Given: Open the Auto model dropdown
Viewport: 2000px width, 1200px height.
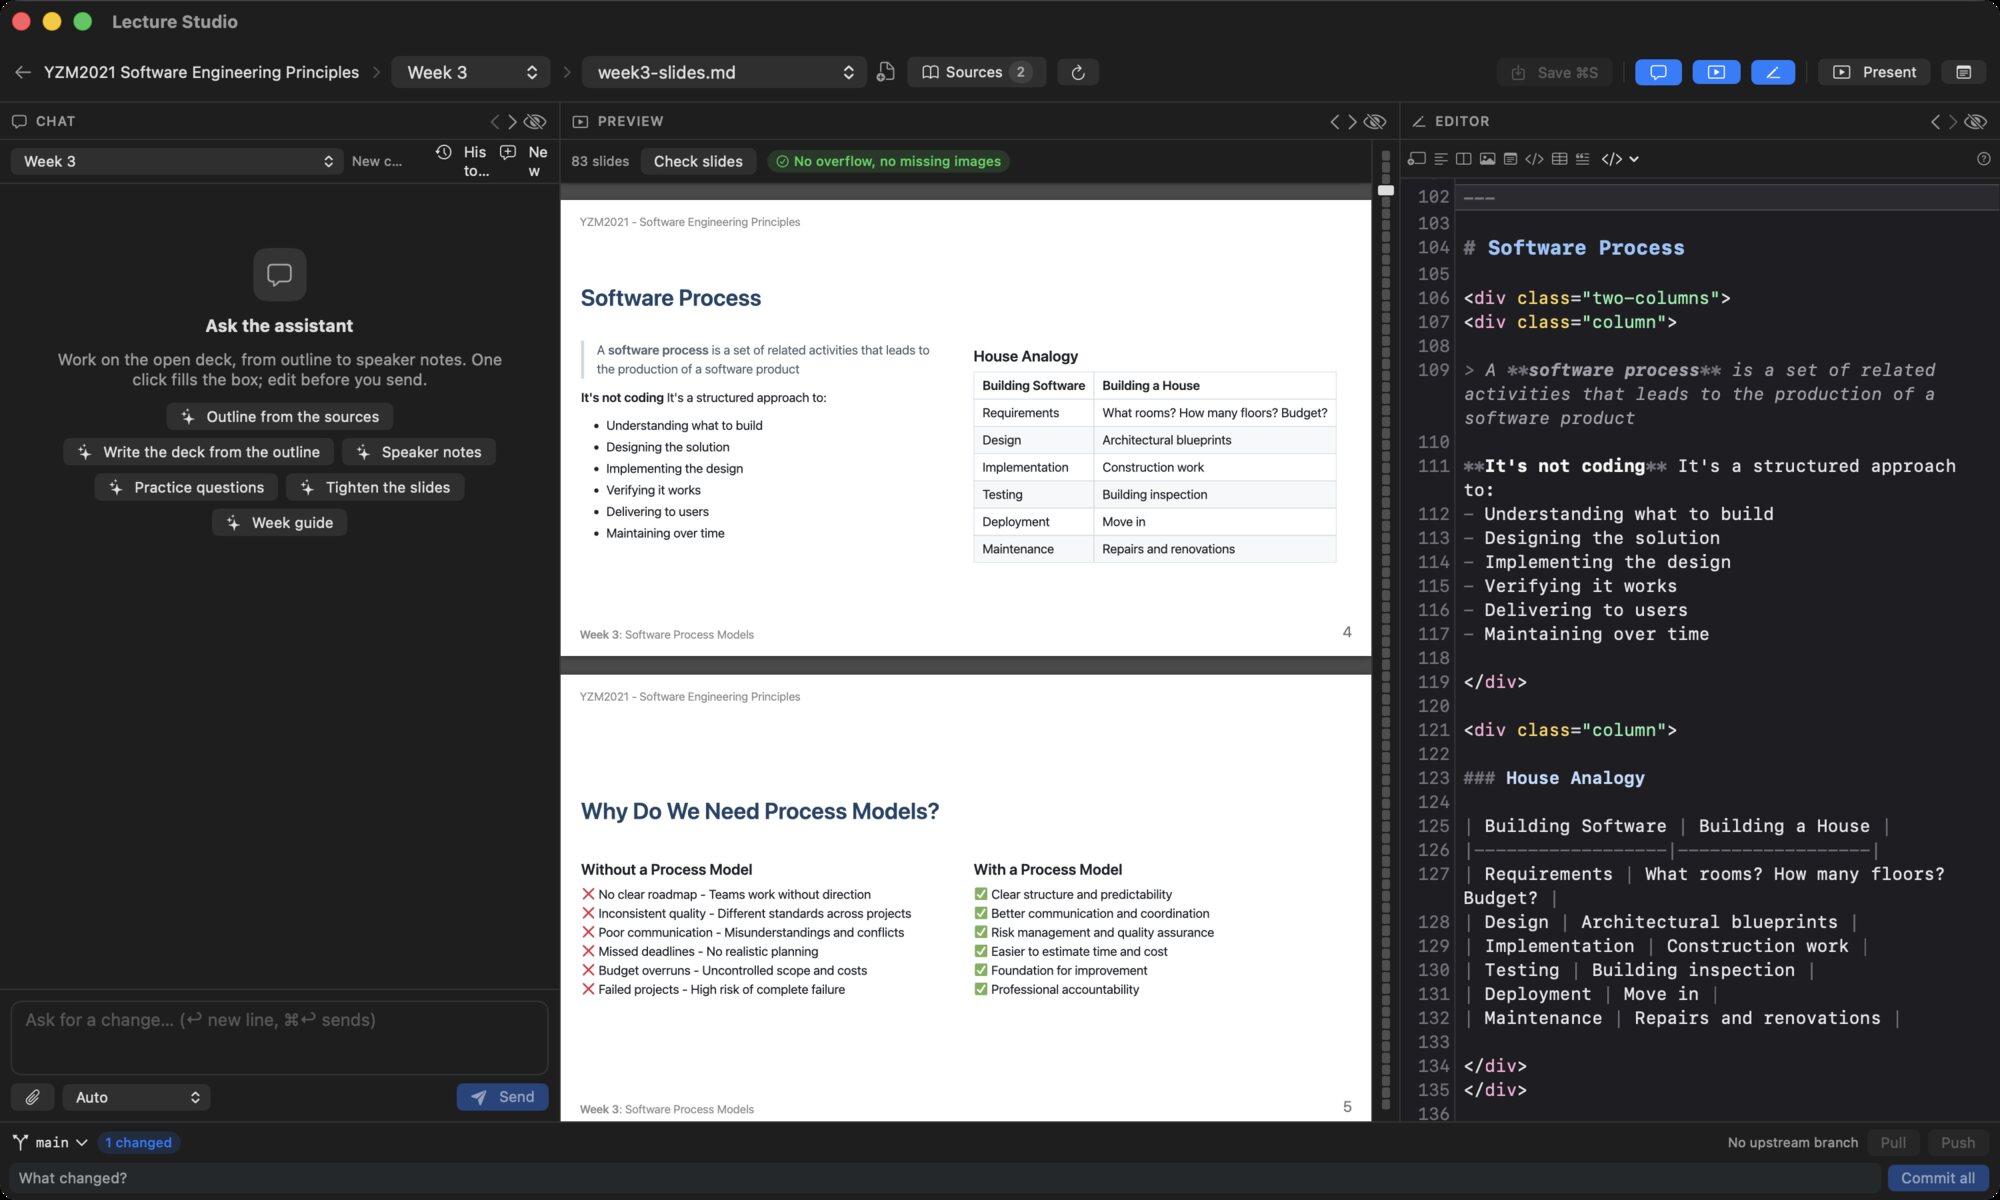Looking at the screenshot, I should [x=136, y=1097].
